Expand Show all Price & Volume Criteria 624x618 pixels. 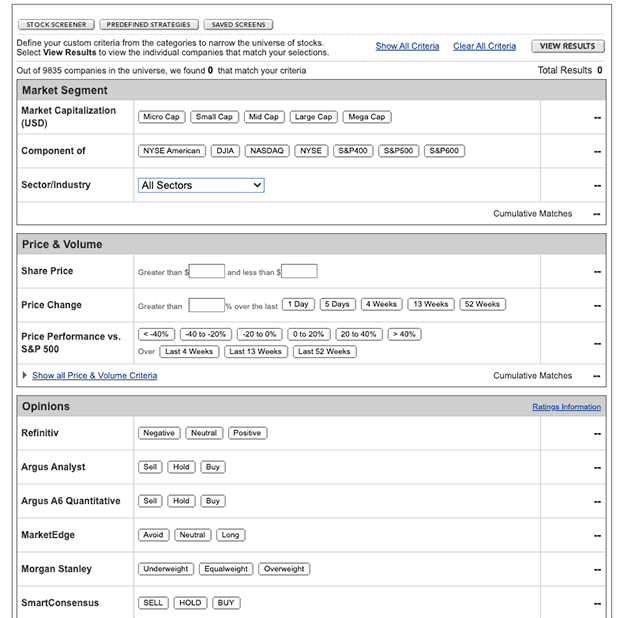[x=94, y=376]
